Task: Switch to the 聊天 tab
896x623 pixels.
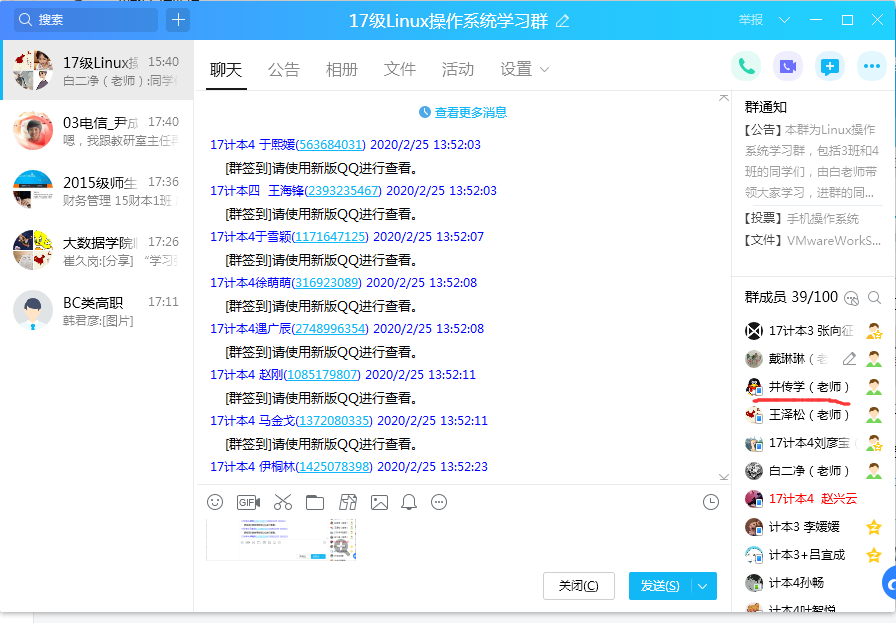Action: (x=226, y=70)
